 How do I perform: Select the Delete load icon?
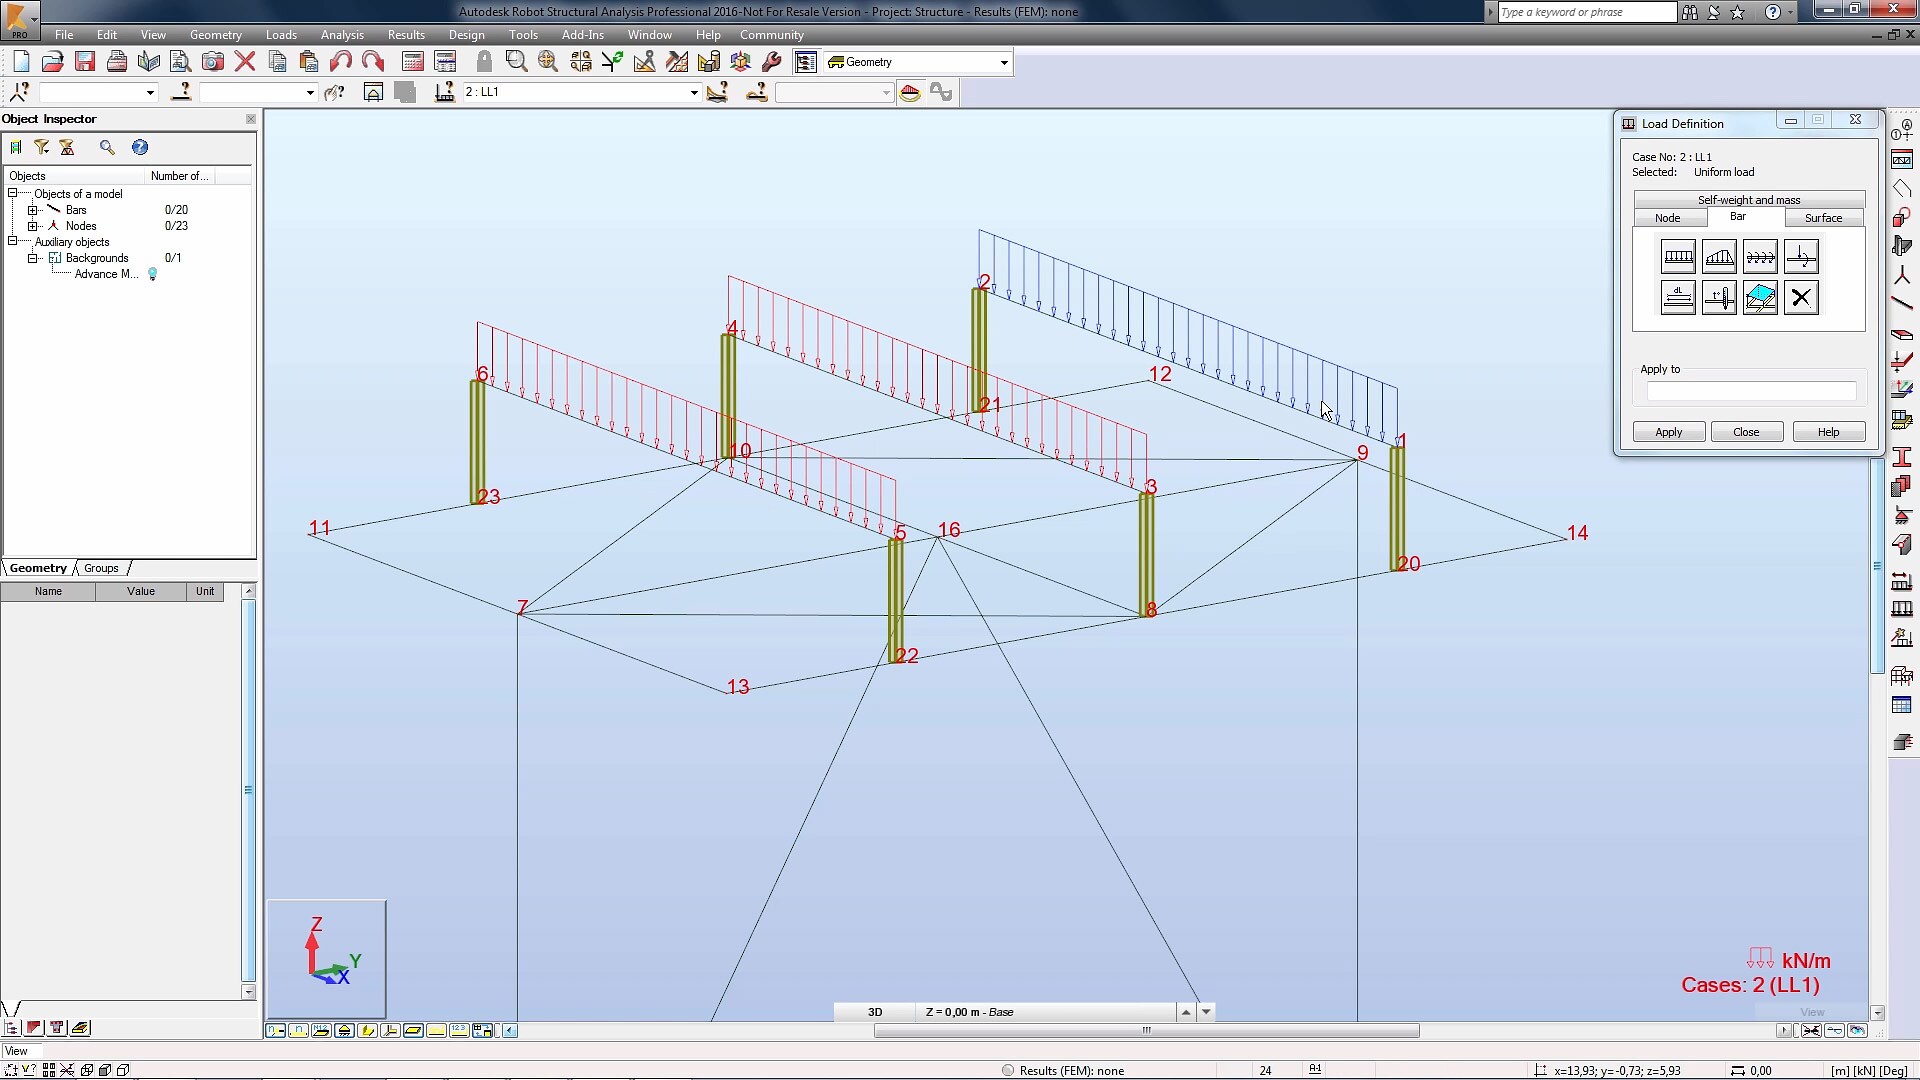coord(1801,298)
